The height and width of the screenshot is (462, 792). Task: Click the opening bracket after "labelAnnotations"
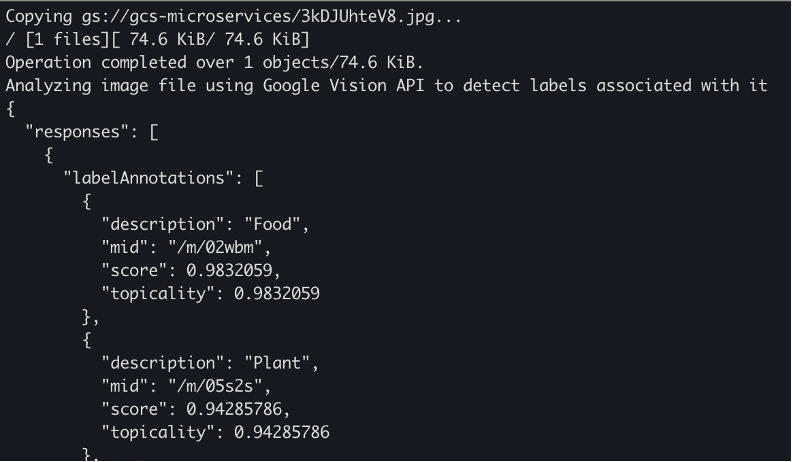click(x=258, y=178)
